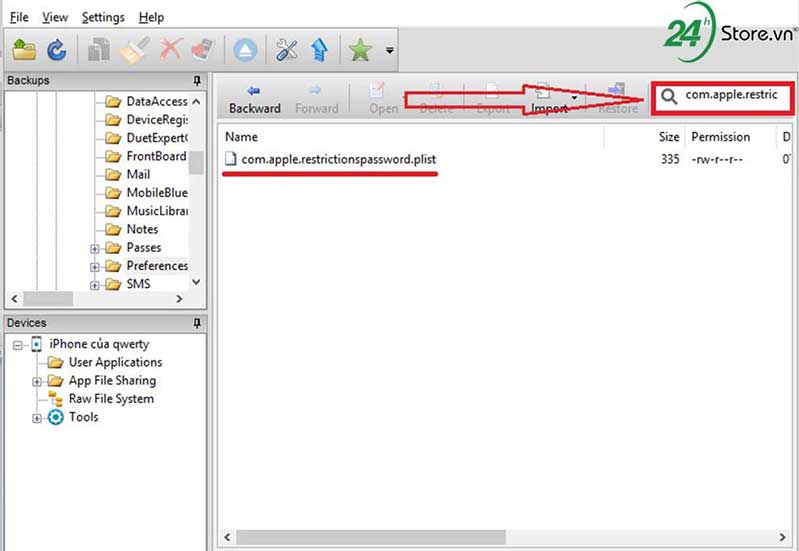Click the cleanup brush toolbar icon
Image resolution: width=799 pixels, height=551 pixels.
[x=135, y=50]
